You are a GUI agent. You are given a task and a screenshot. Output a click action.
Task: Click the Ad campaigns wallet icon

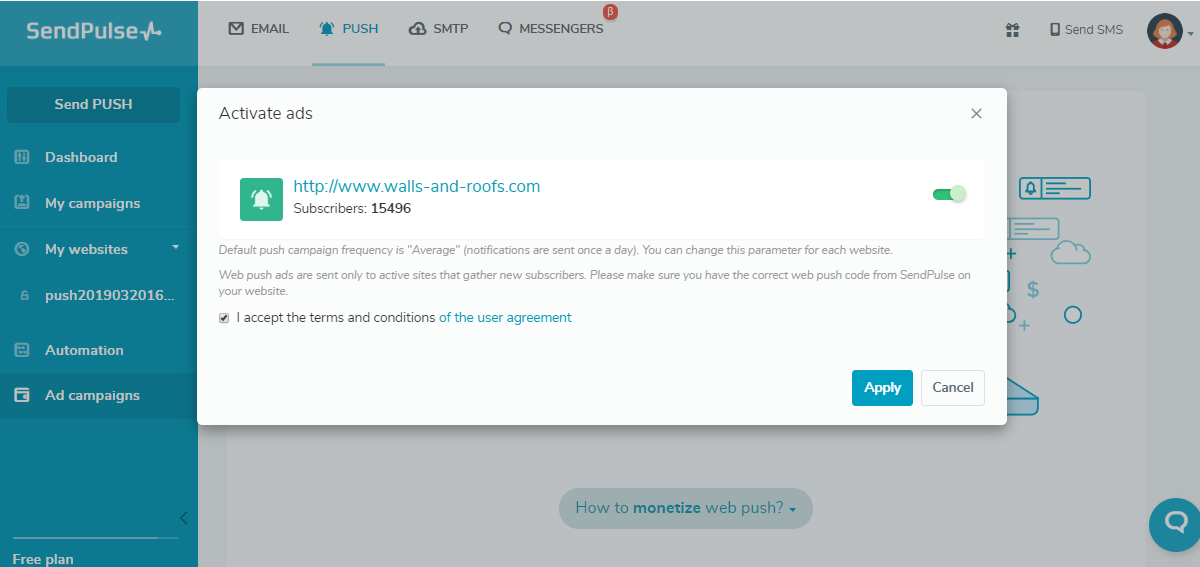click(x=22, y=395)
